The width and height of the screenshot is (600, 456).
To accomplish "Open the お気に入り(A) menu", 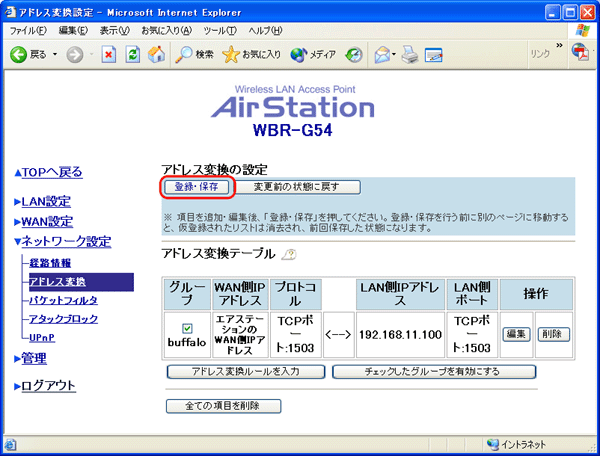I will [x=166, y=31].
